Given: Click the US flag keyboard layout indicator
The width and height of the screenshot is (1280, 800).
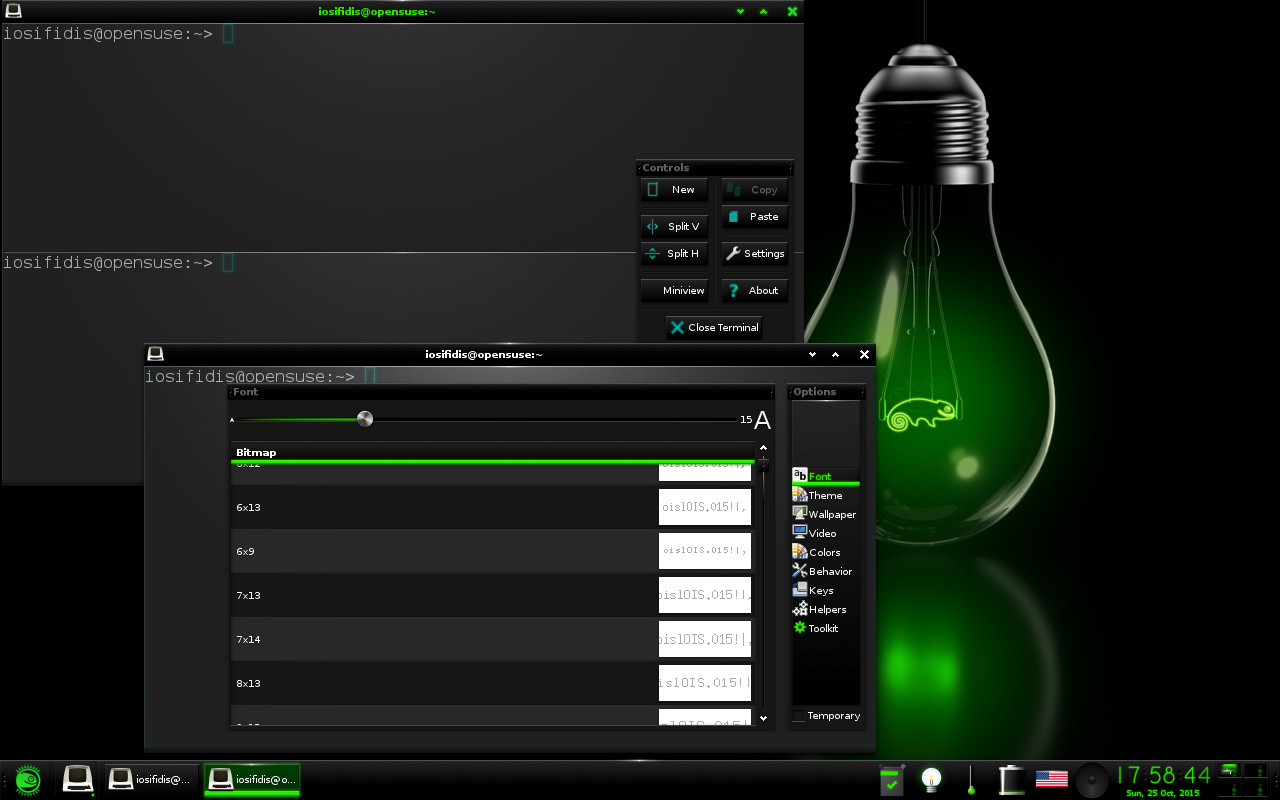Looking at the screenshot, I should [1051, 779].
